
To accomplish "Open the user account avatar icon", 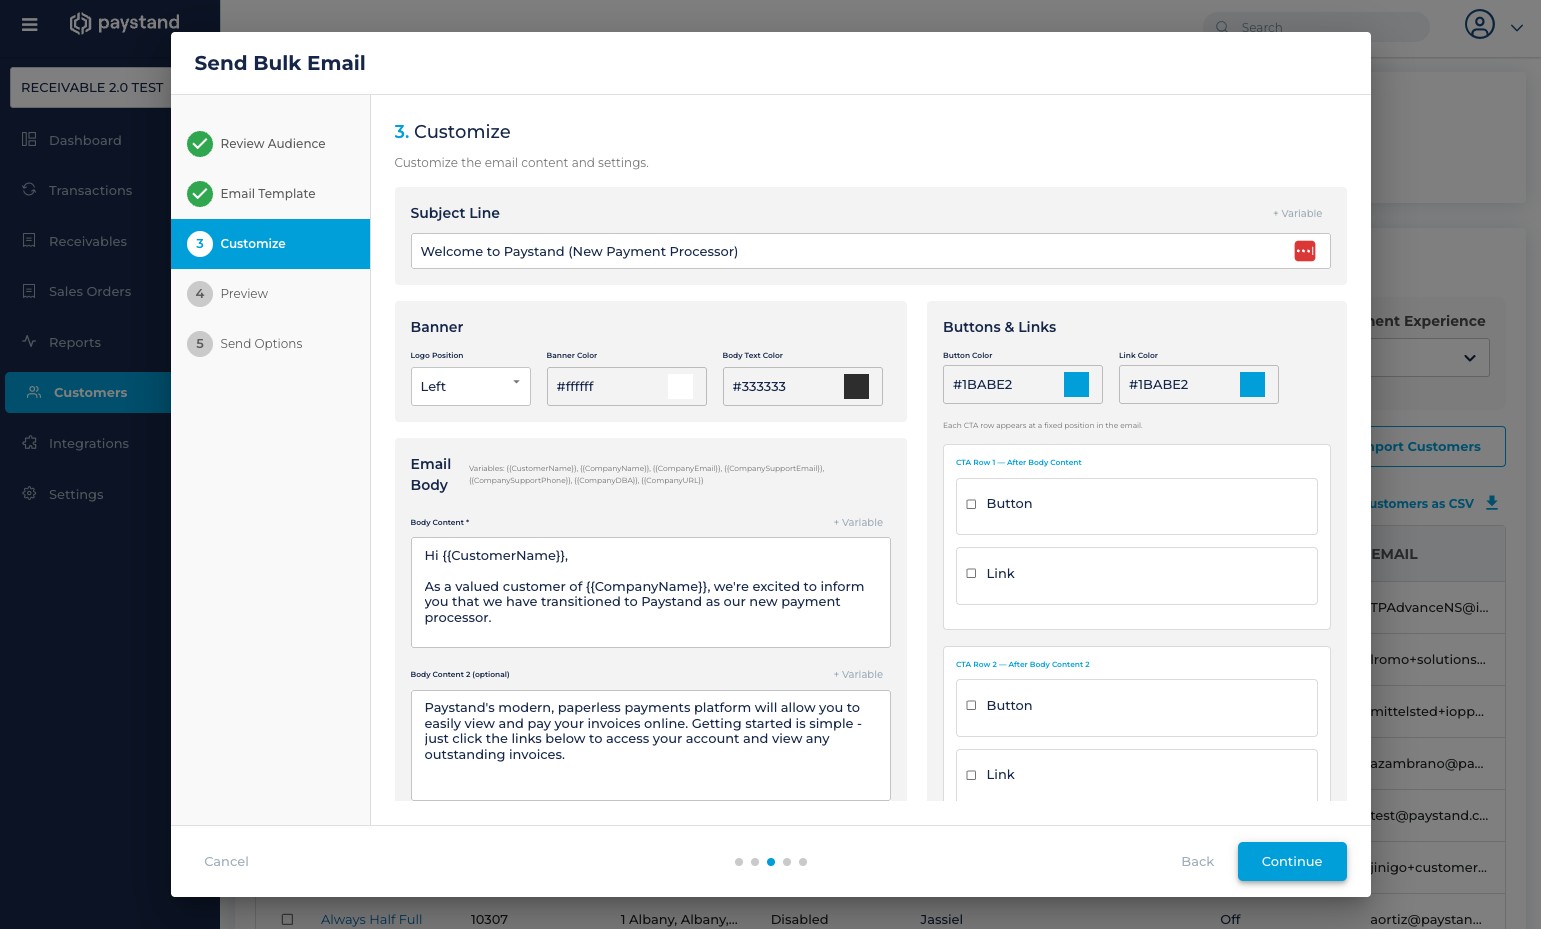I will [1479, 24].
